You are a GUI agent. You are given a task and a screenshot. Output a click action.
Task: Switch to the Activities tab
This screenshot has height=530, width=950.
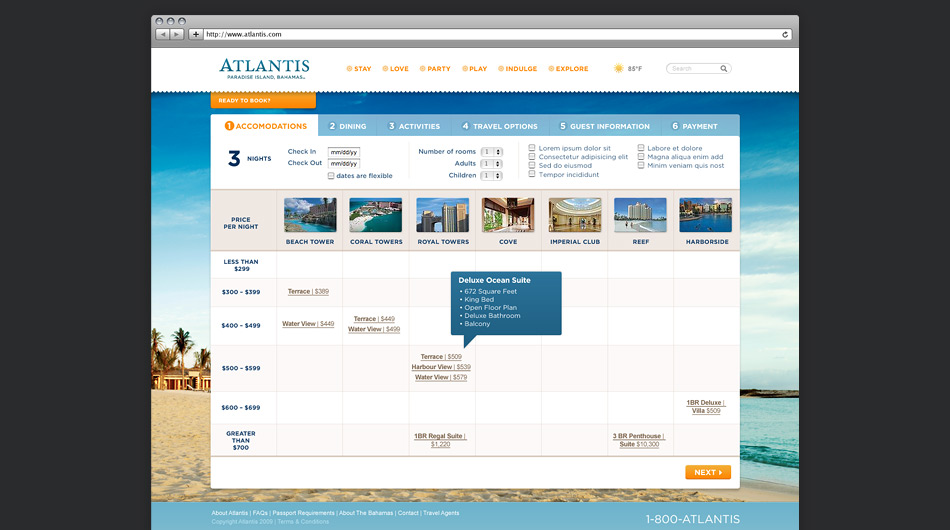(414, 126)
